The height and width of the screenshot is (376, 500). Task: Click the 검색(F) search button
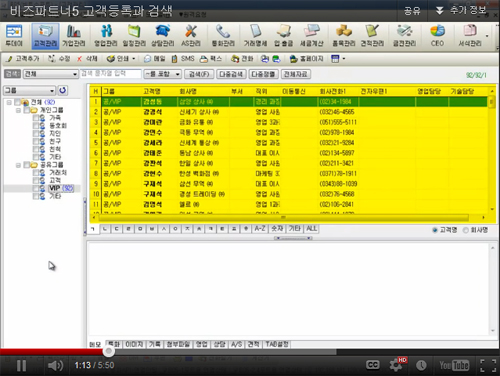coord(199,74)
